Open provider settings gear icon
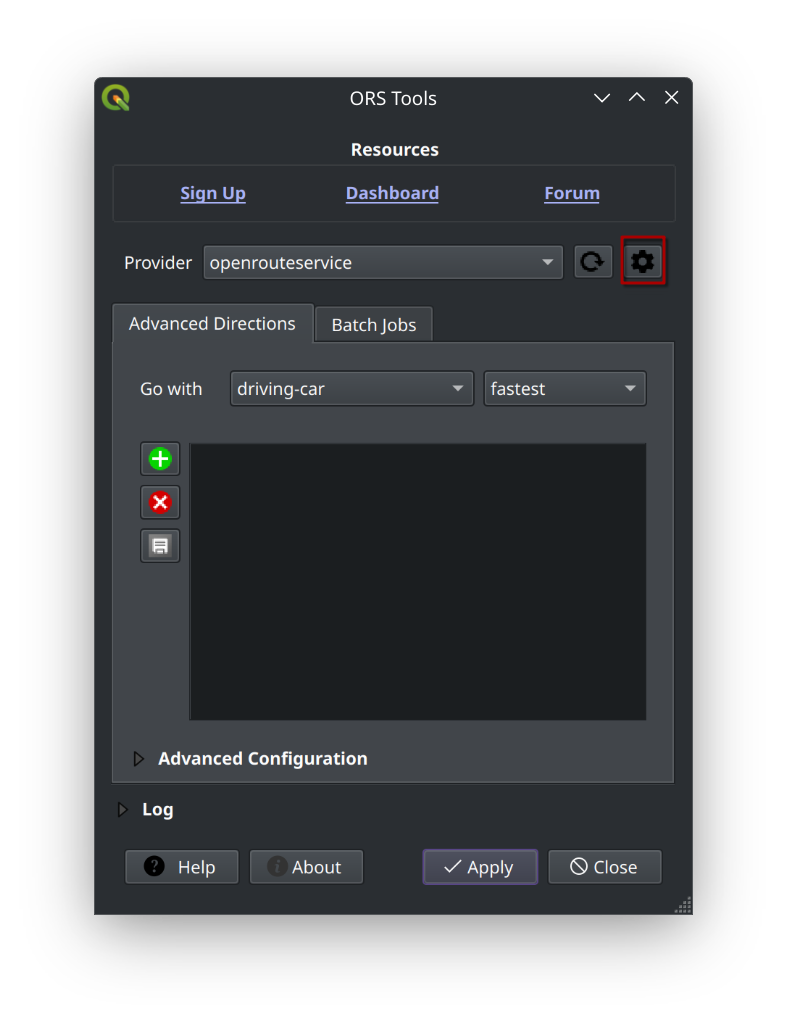Image resolution: width=788 pixels, height=1027 pixels. (x=642, y=261)
